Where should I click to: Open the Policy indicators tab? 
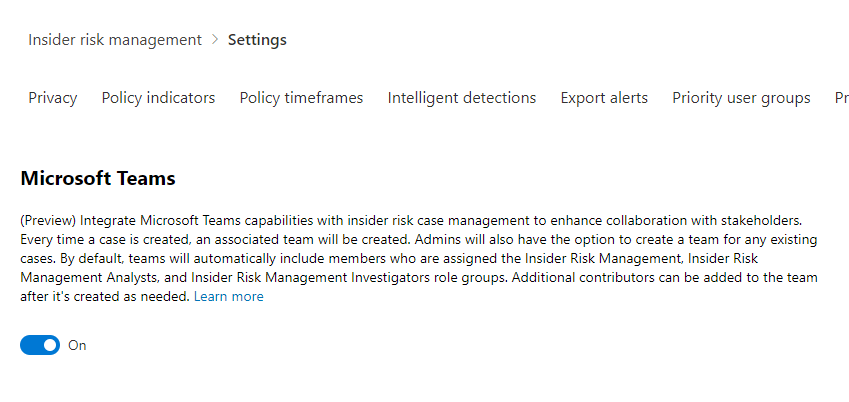[158, 98]
